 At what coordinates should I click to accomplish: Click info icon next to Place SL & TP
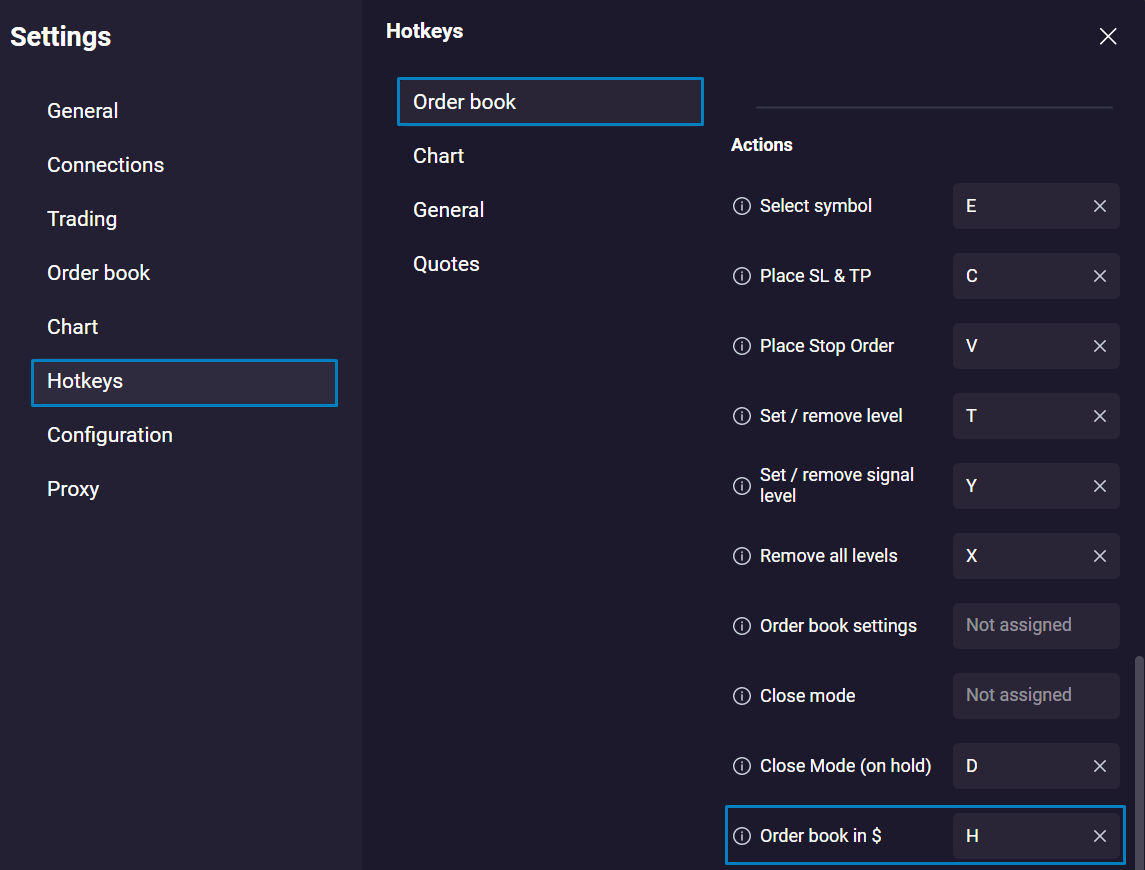(741, 276)
